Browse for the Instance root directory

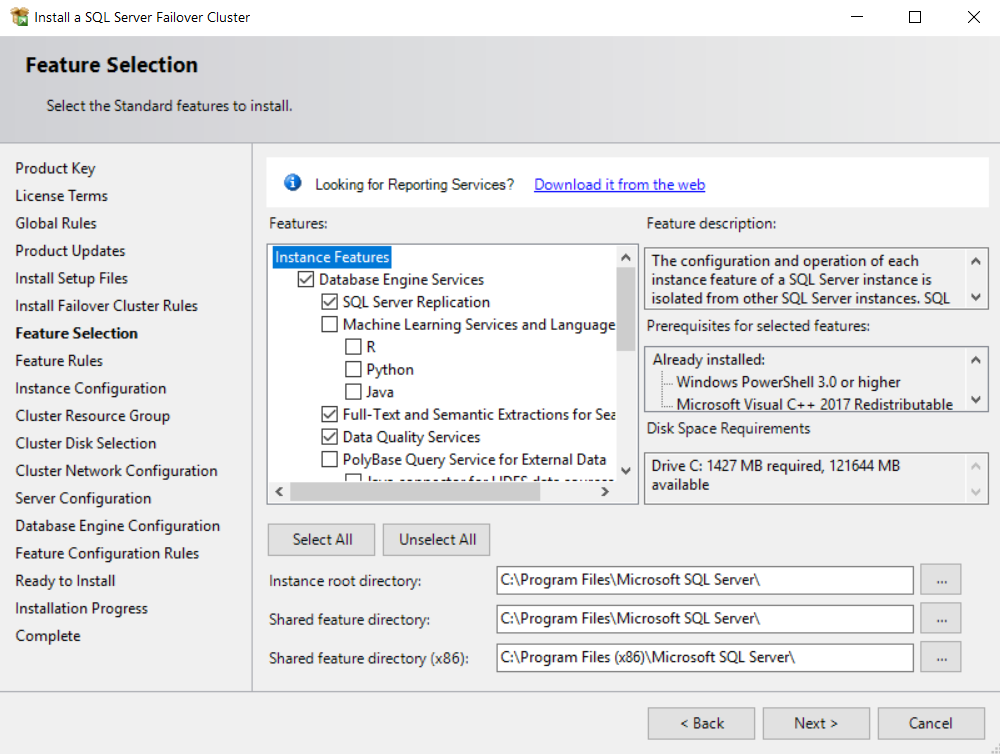point(941,580)
